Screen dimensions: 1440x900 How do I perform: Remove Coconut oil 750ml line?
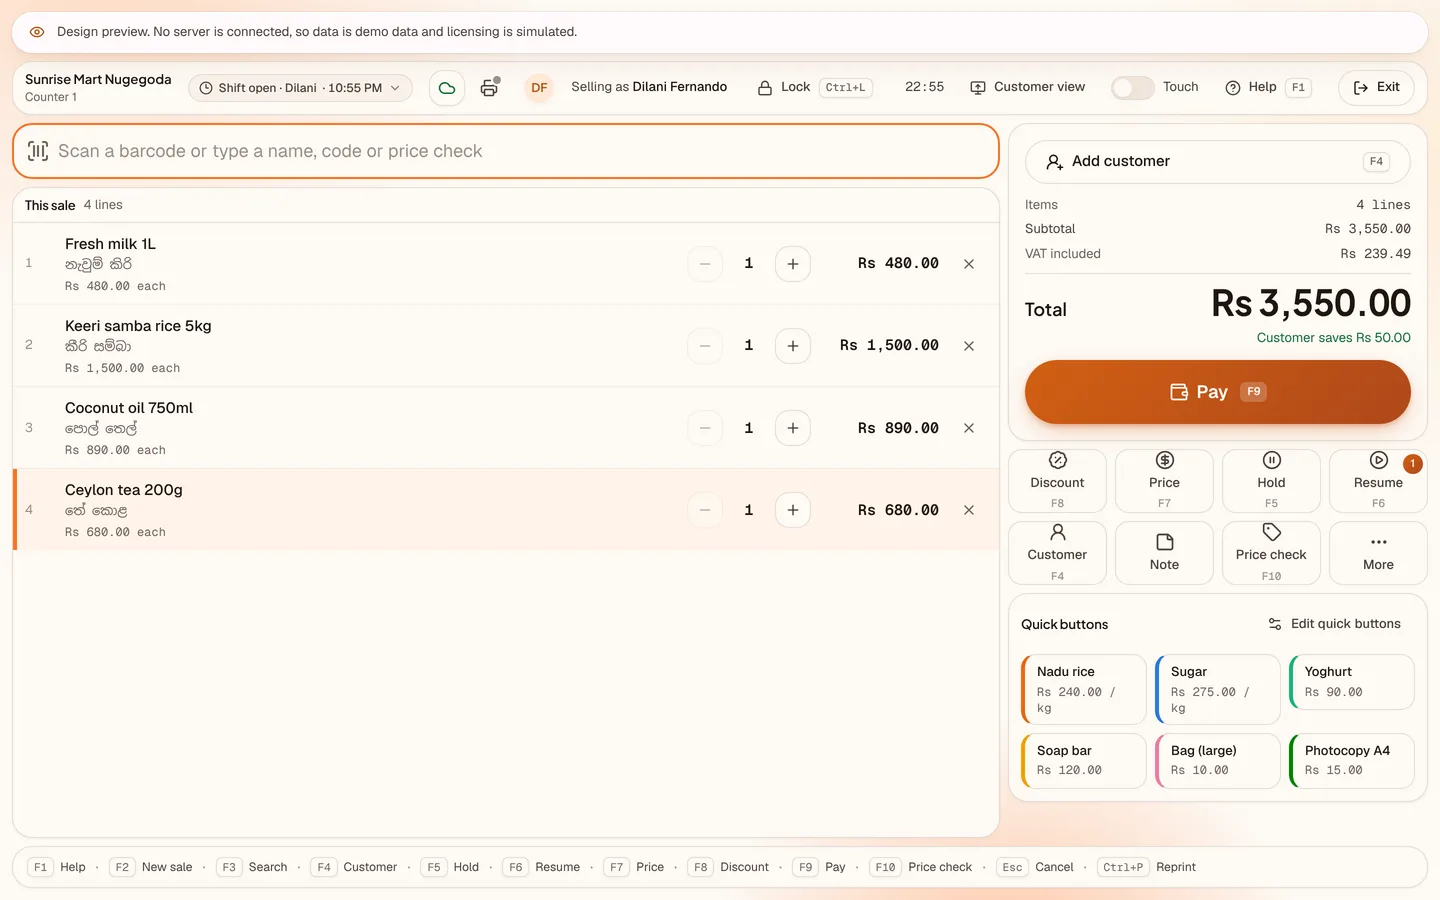point(969,428)
